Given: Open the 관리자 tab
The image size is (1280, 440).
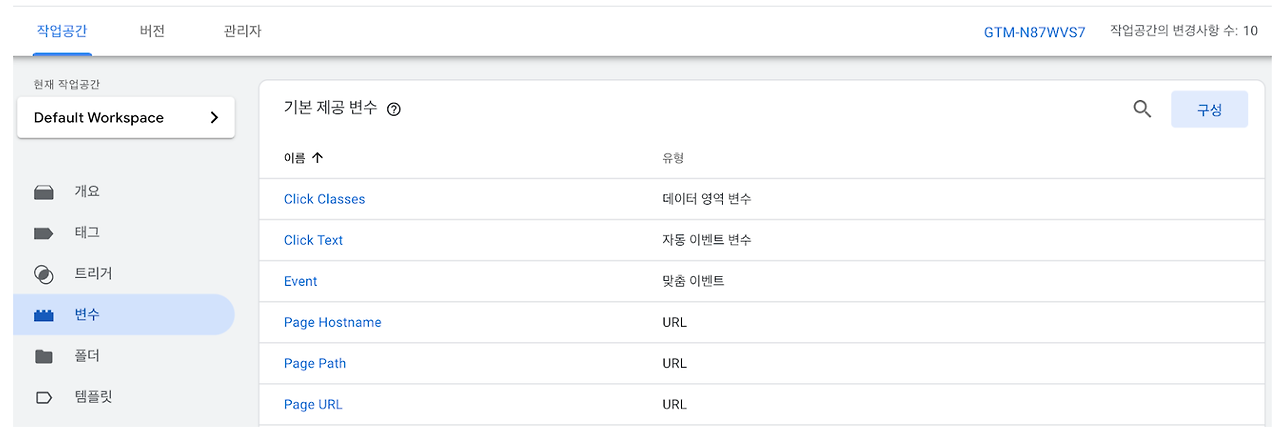Looking at the screenshot, I should point(242,31).
